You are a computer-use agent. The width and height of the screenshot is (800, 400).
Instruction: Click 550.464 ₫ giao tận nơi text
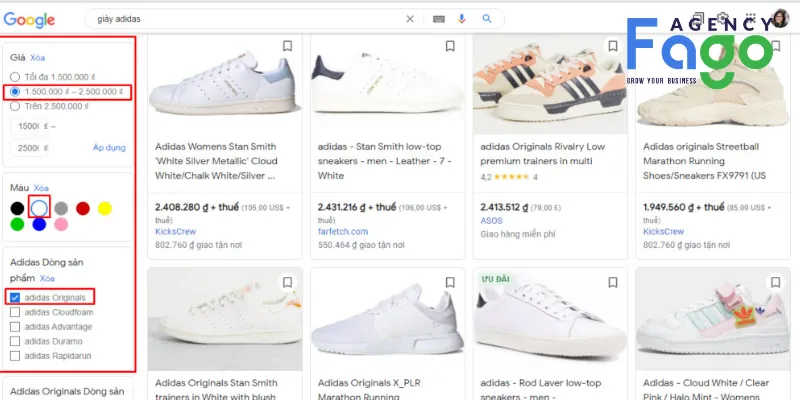click(361, 245)
